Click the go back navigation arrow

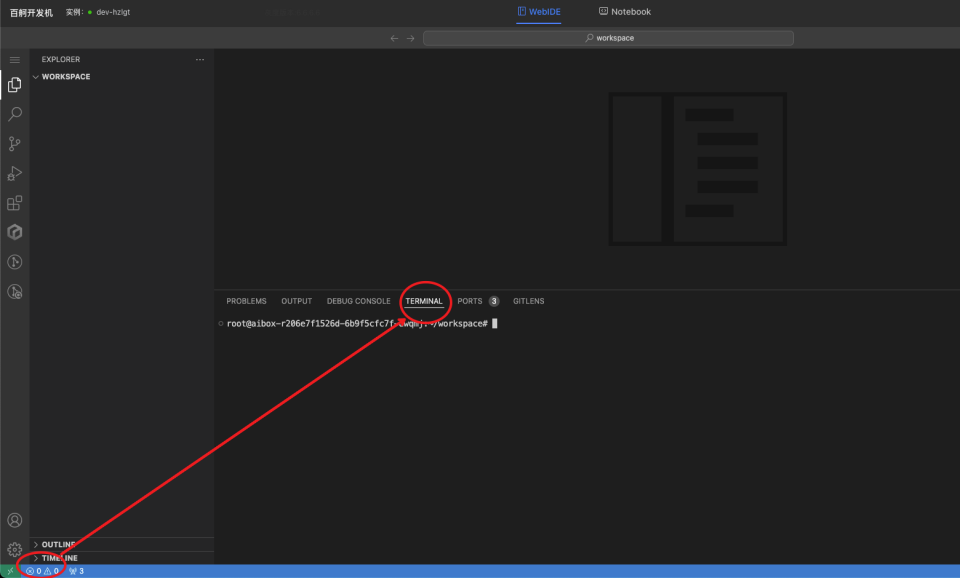point(394,38)
